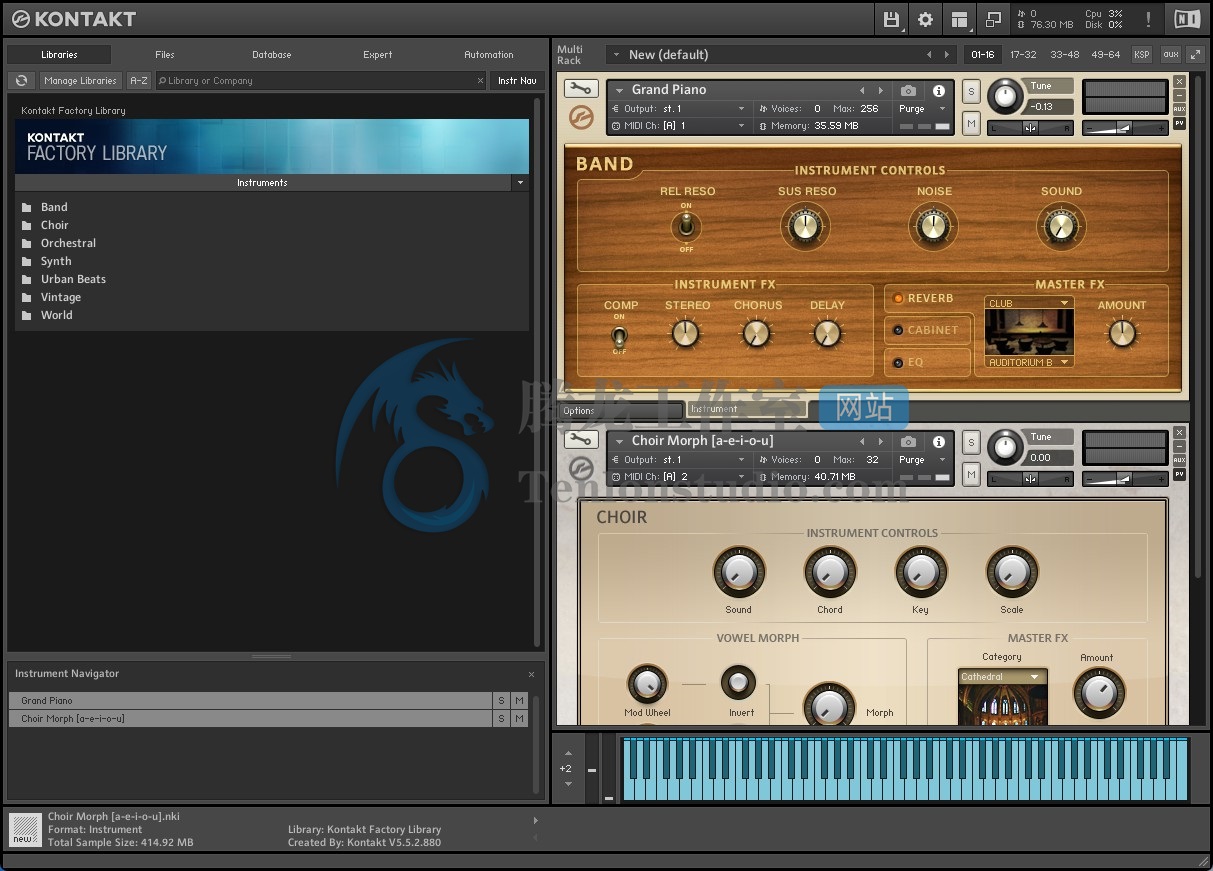Click the NI logo button
The height and width of the screenshot is (871, 1213).
pyautogui.click(x=1187, y=19)
